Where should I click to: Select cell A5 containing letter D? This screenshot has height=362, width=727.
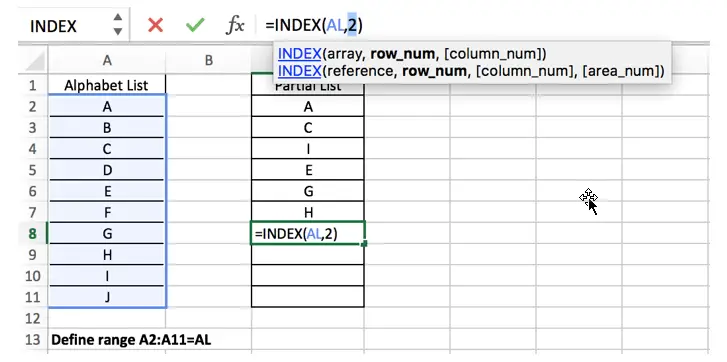click(x=107, y=170)
